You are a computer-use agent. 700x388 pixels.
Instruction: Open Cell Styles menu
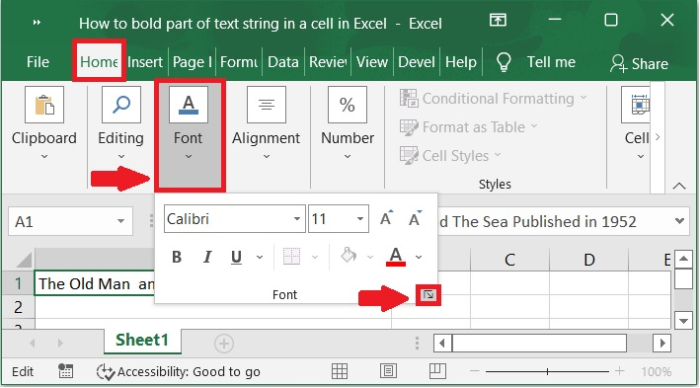coord(450,155)
